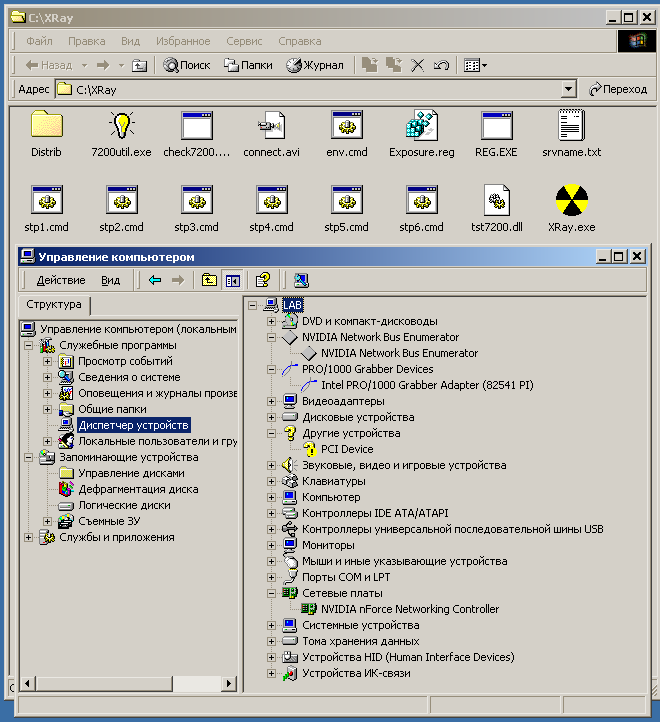Click the Переход go button
The height and width of the screenshot is (722, 660).
617,89
